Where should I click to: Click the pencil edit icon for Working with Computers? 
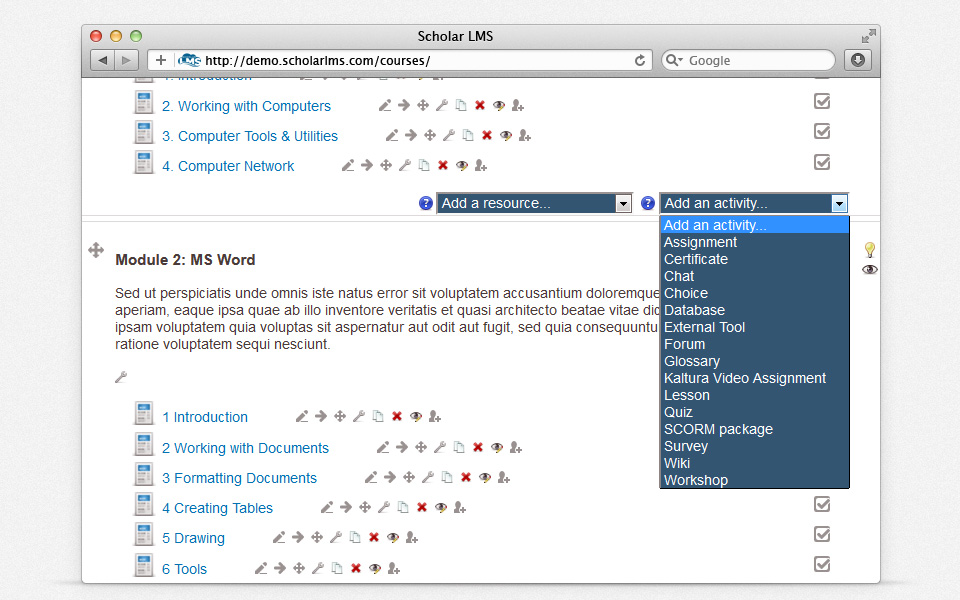coord(385,106)
